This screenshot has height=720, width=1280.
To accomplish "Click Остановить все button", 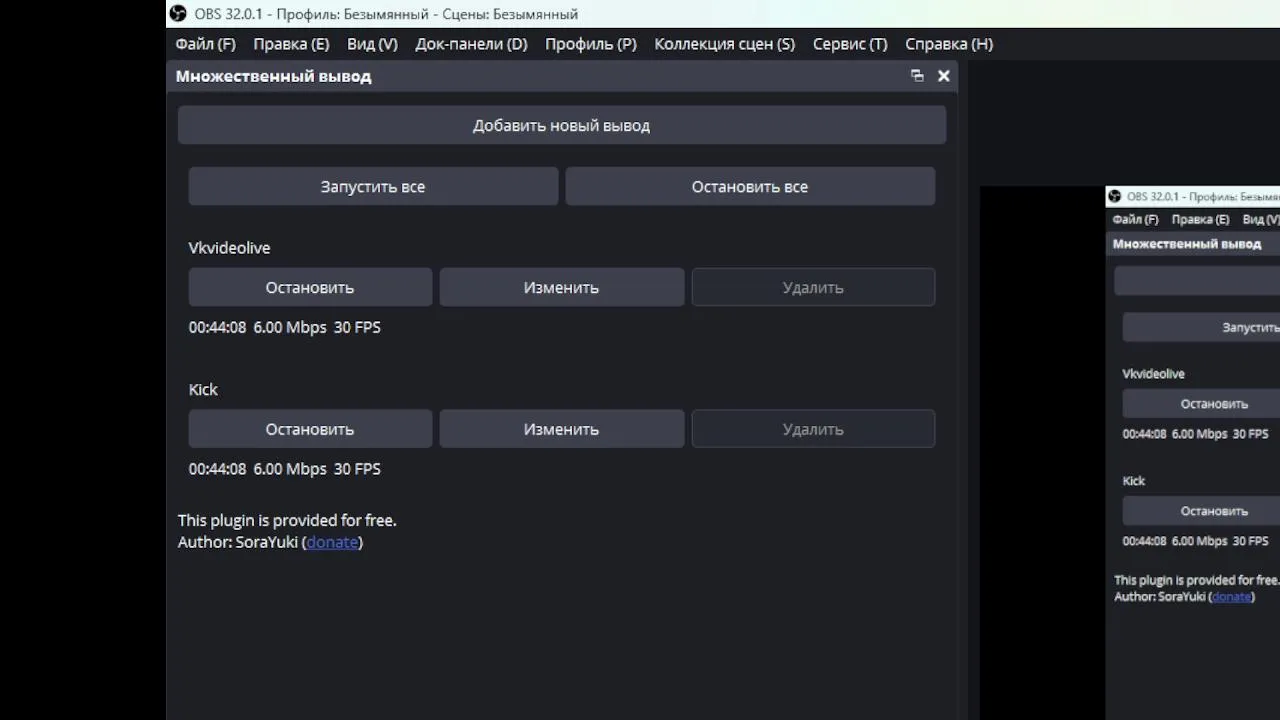I will point(750,187).
